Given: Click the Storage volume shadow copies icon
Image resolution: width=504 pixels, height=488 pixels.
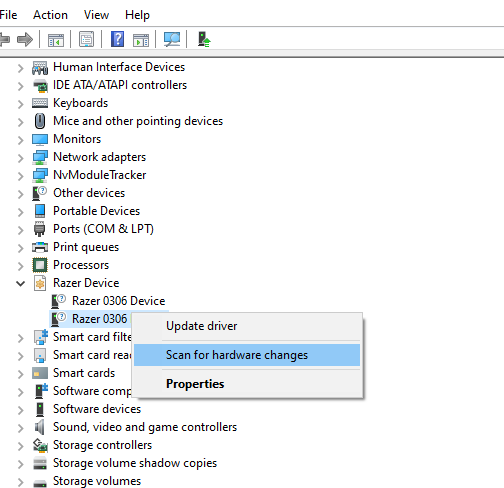Looking at the screenshot, I should 40,463.
